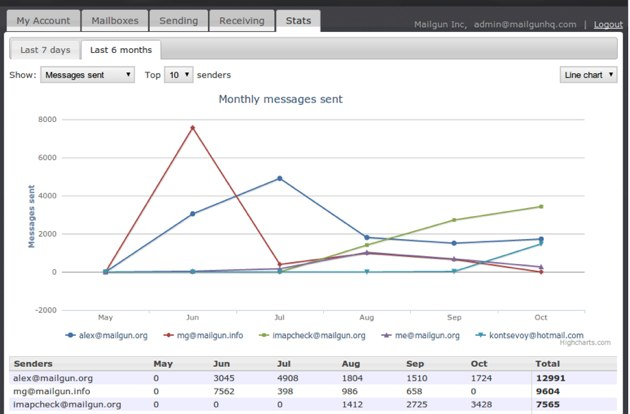
Task: Open the Messages sent dropdown
Action: [87, 75]
